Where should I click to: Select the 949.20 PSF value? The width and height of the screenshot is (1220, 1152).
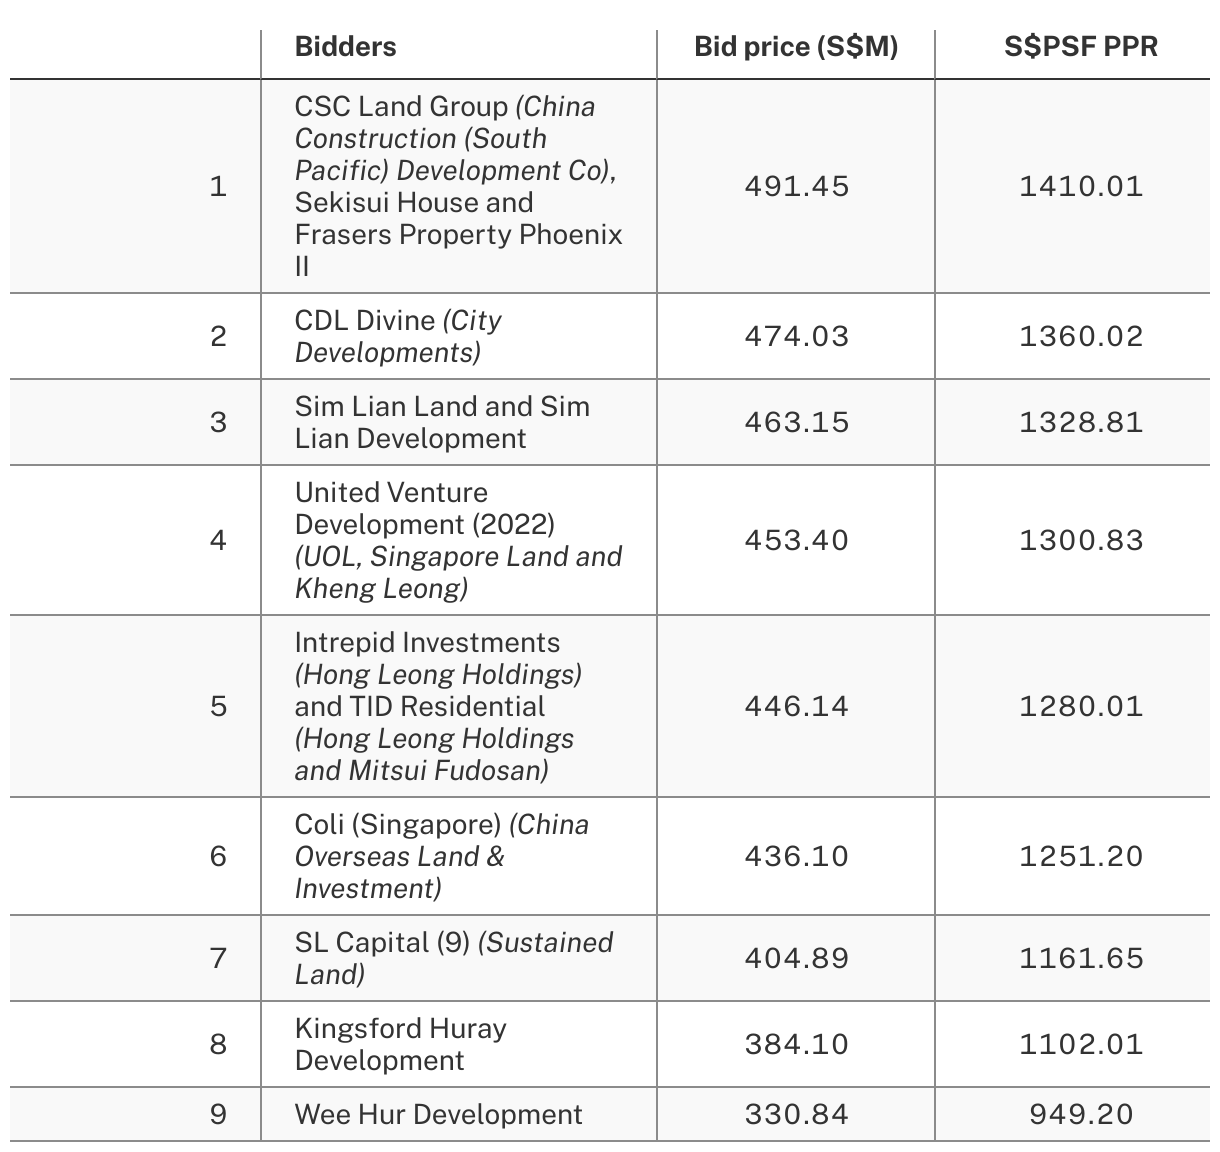(x=1081, y=1114)
